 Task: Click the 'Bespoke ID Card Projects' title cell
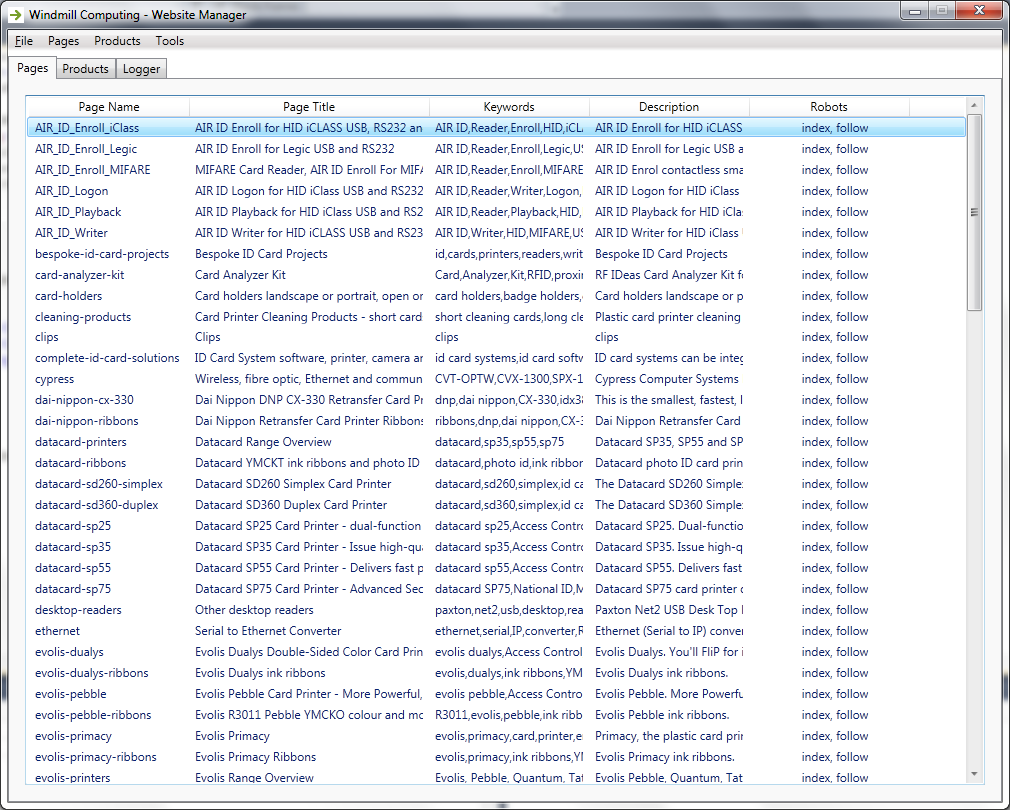pos(262,254)
